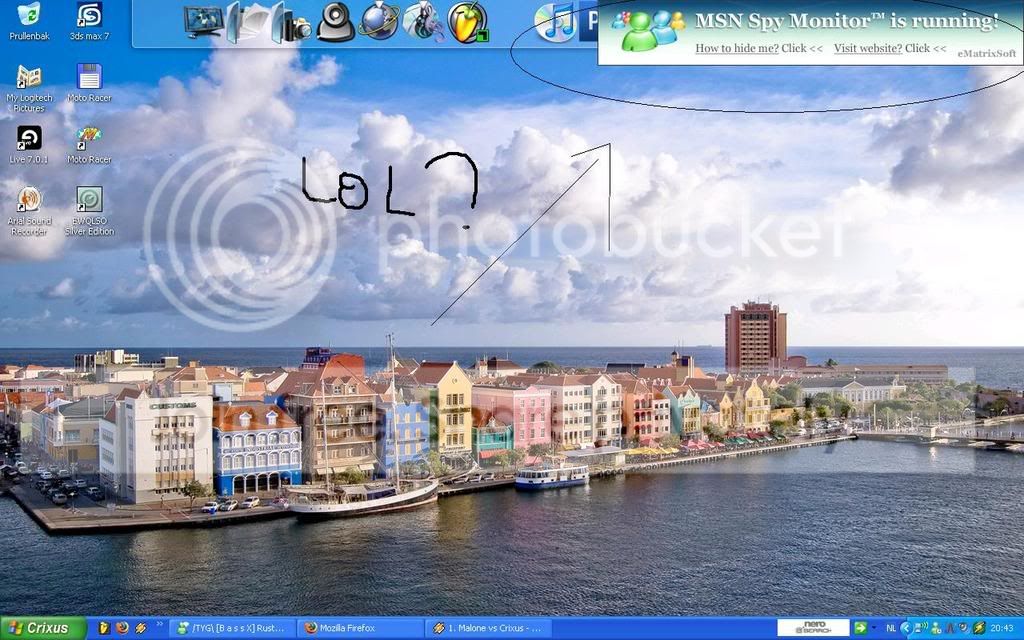Open the Crixus Start button
Image resolution: width=1024 pixels, height=640 pixels.
pos(43,628)
